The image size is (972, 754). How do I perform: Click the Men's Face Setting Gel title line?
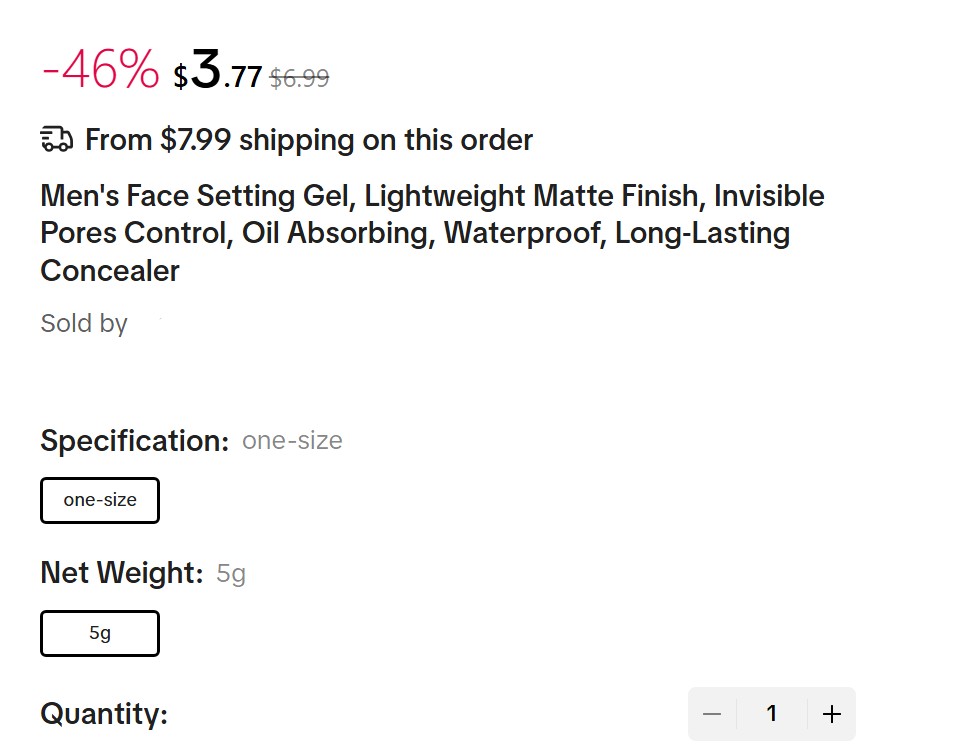432,196
